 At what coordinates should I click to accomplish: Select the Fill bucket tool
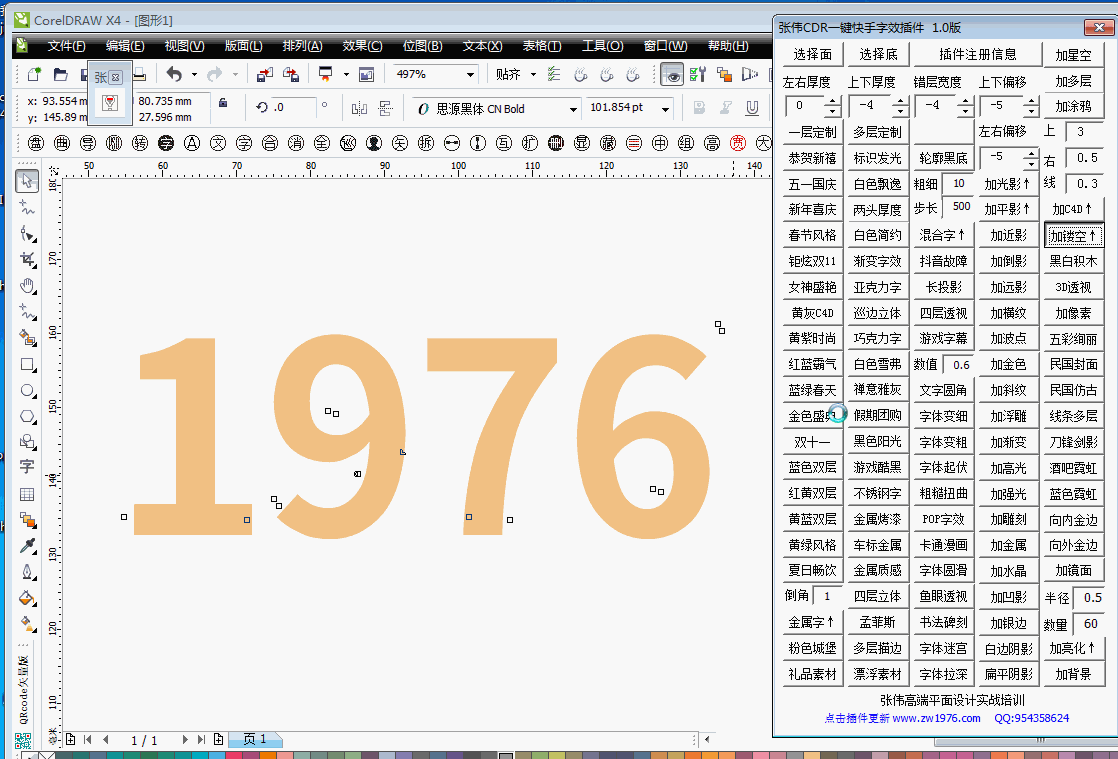point(27,598)
